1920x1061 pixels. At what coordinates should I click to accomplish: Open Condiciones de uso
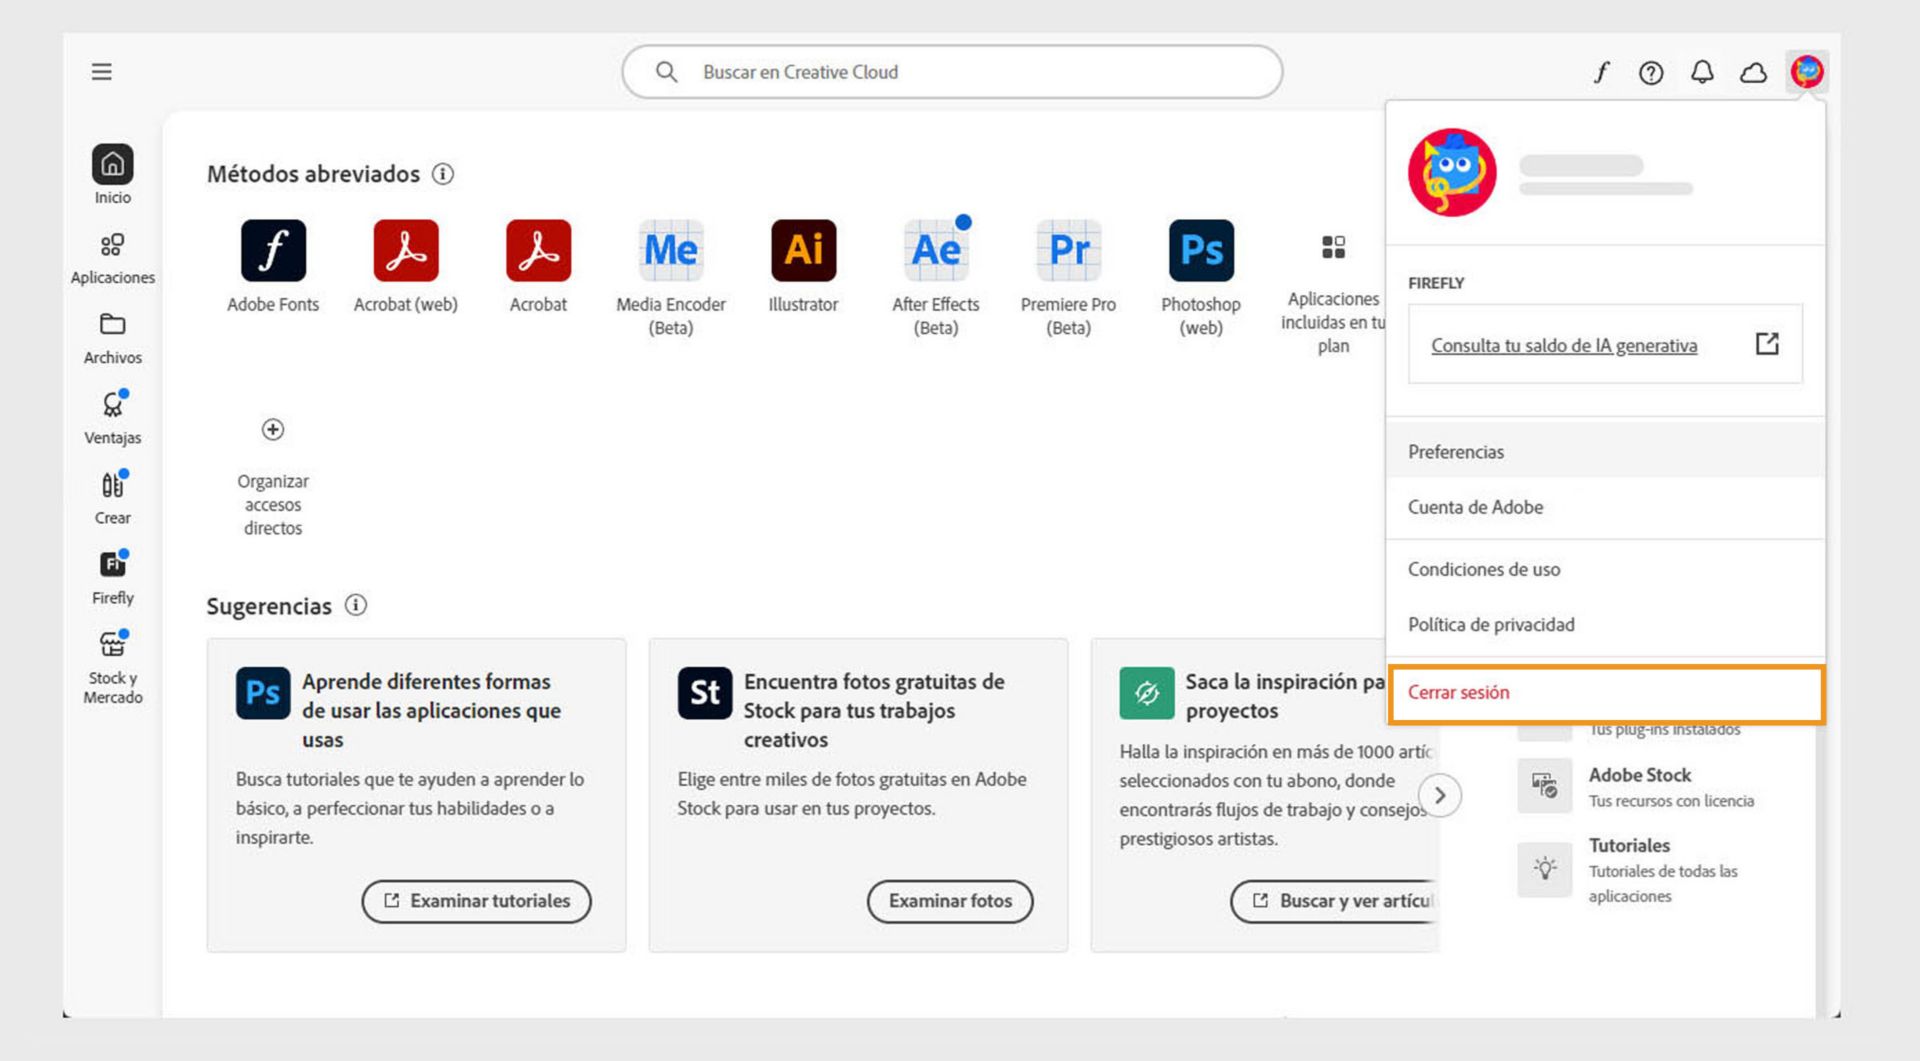coord(1605,569)
